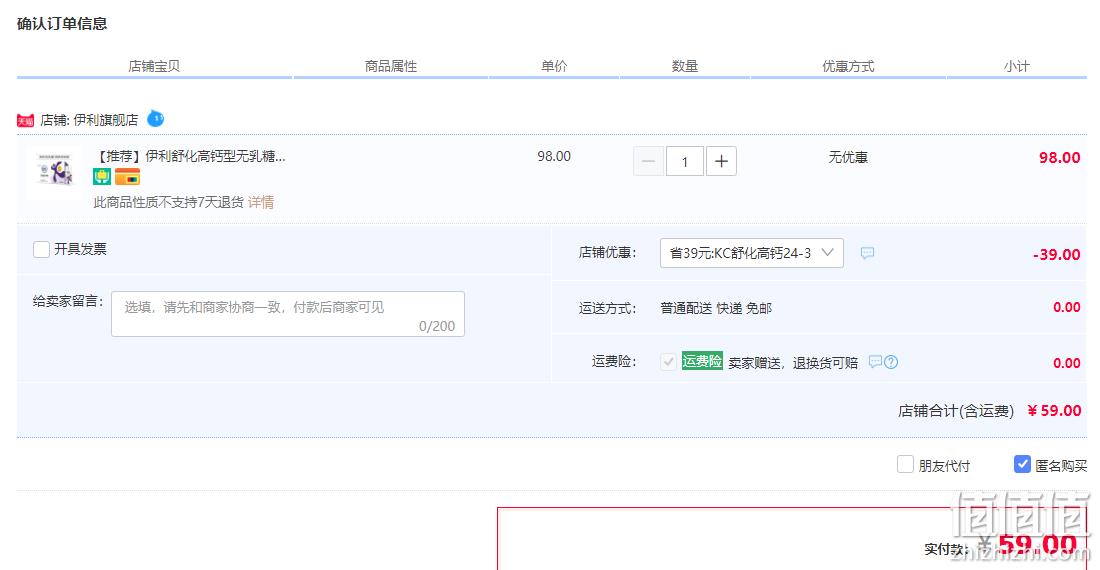Click the 此商品性质不支持7天退货 notice

(168, 203)
